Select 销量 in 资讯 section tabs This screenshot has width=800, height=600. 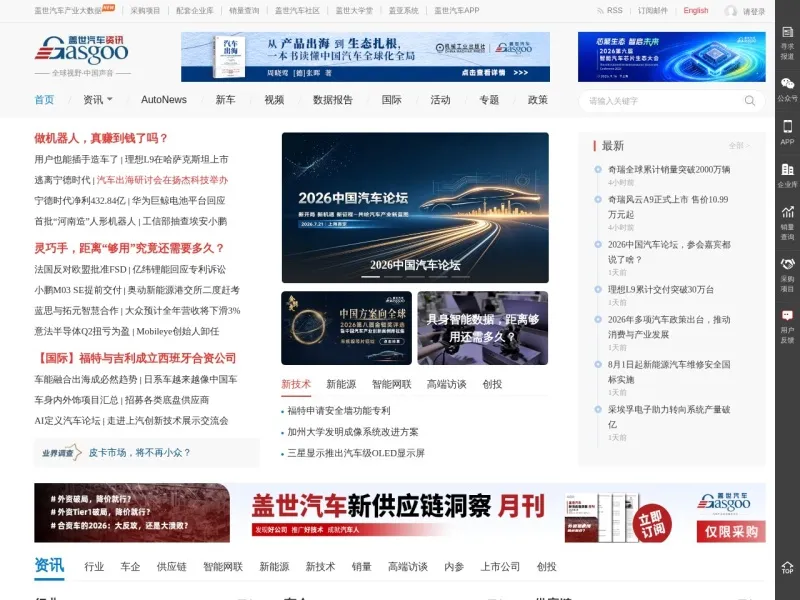(361, 566)
